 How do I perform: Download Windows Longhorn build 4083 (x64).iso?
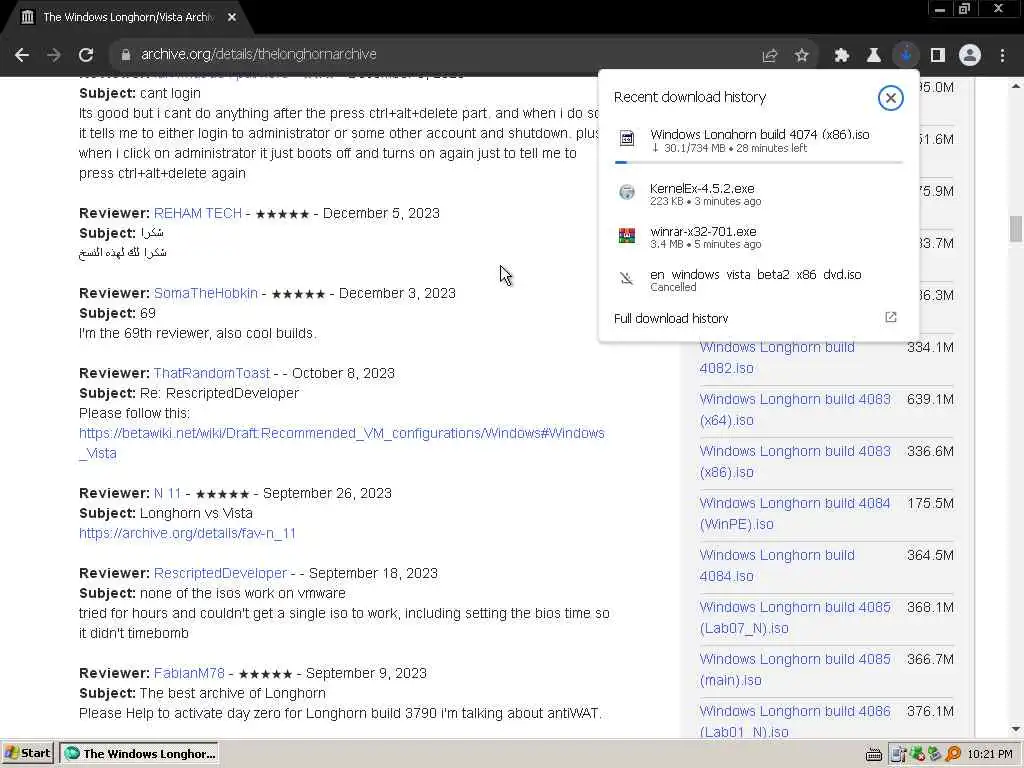point(795,409)
